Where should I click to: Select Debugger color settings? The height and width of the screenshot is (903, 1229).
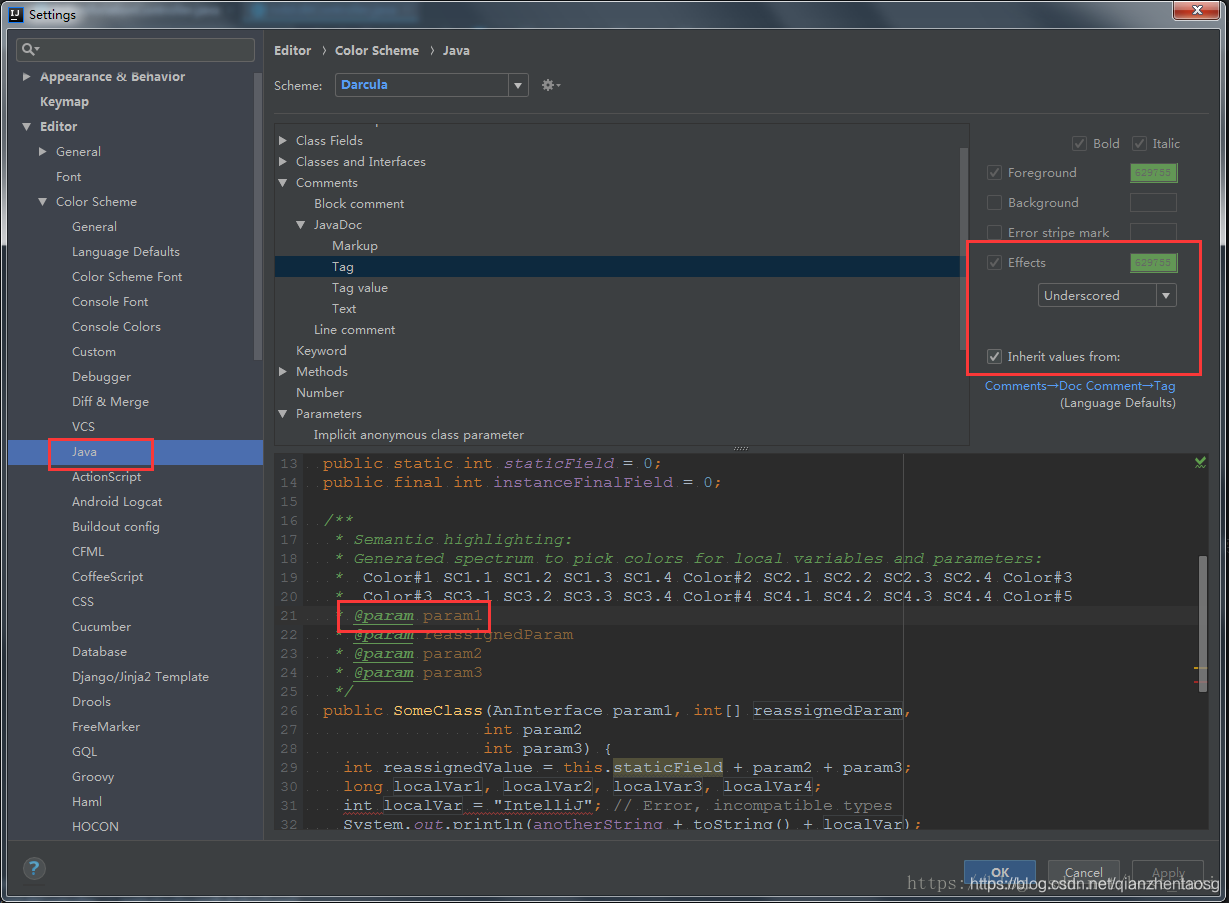coord(101,377)
